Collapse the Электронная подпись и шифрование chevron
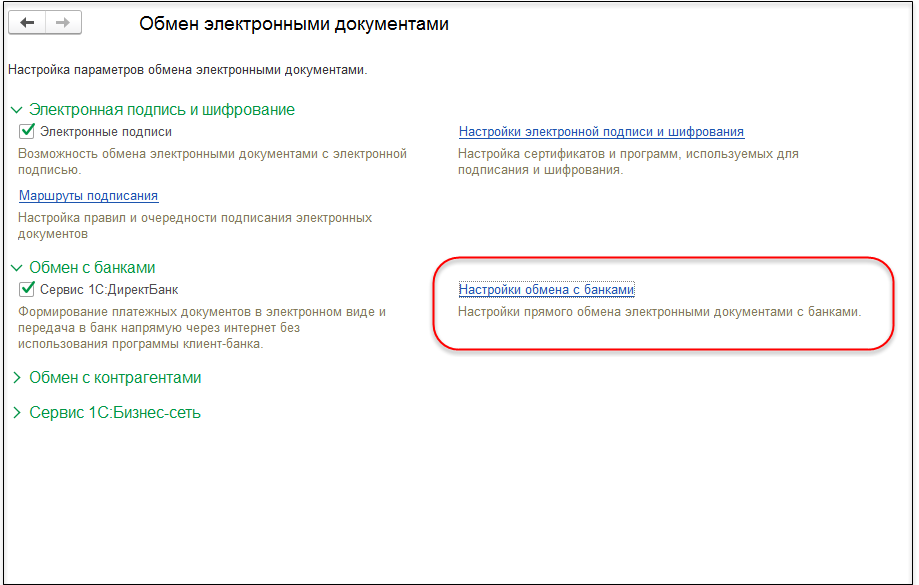 (16, 110)
